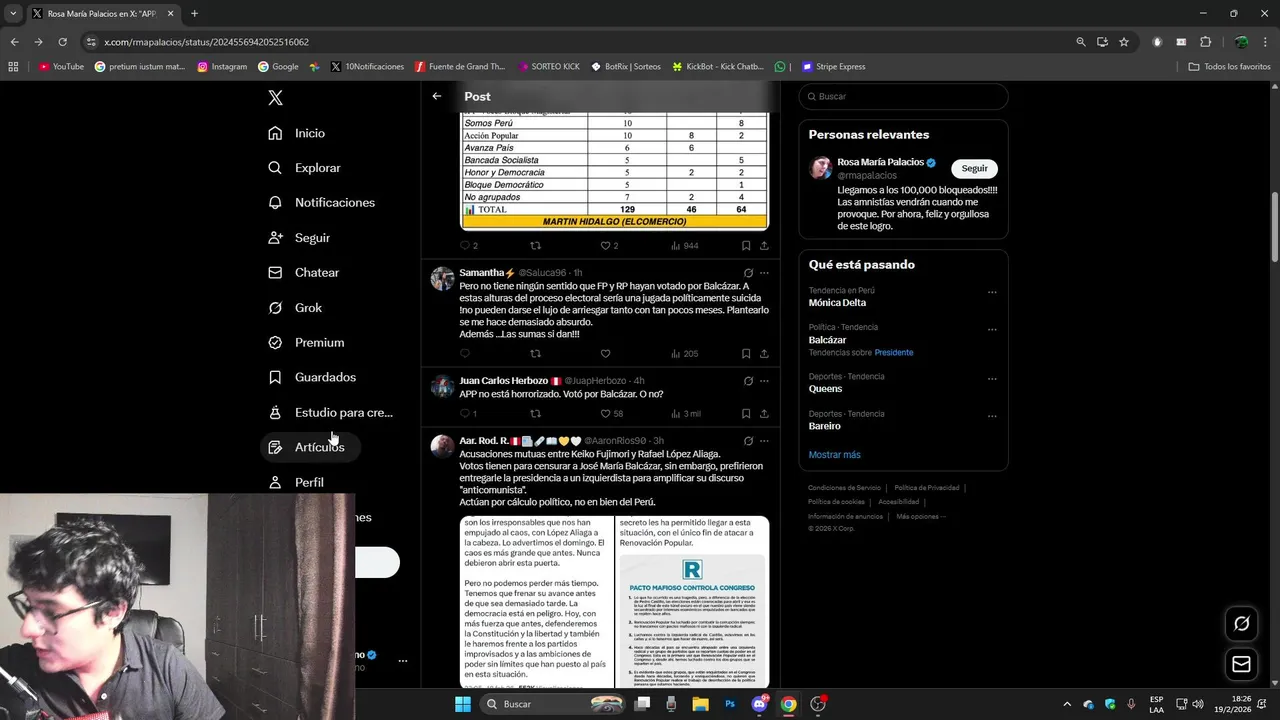Open Todos los favoritos folder

pos(1229,67)
